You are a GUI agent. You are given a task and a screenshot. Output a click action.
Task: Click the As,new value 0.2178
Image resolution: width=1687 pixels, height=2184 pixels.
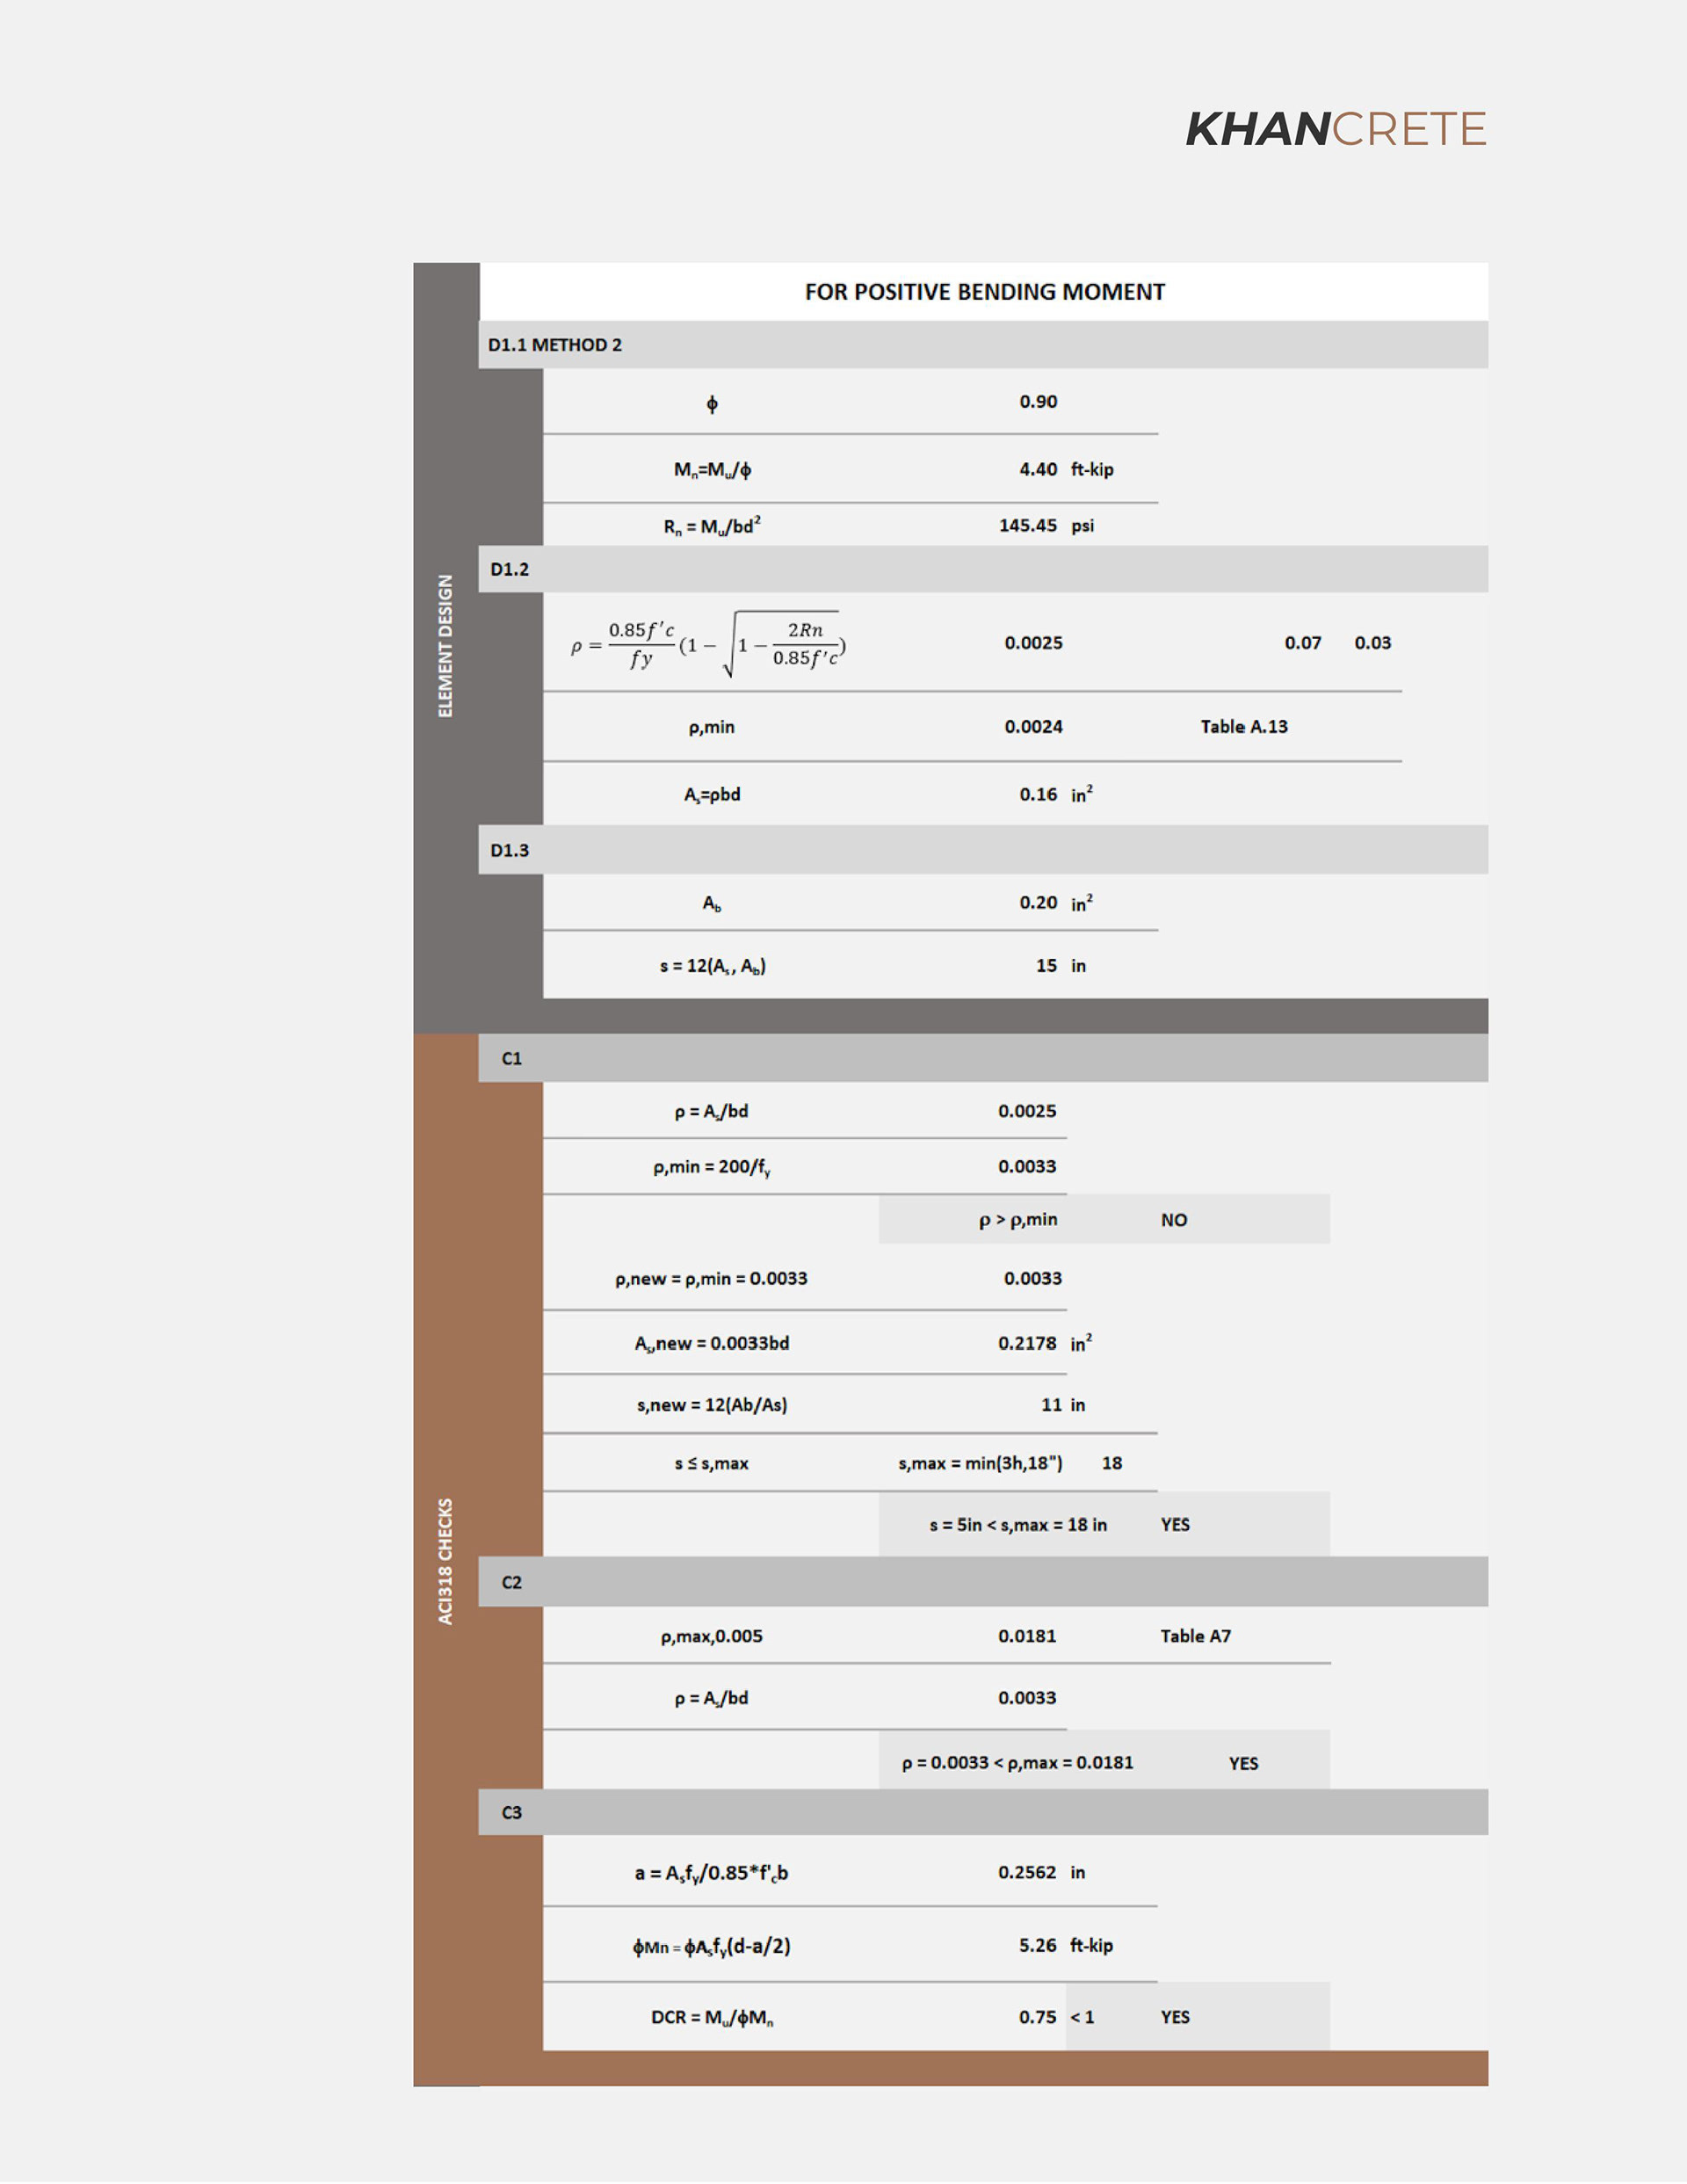click(1027, 1343)
